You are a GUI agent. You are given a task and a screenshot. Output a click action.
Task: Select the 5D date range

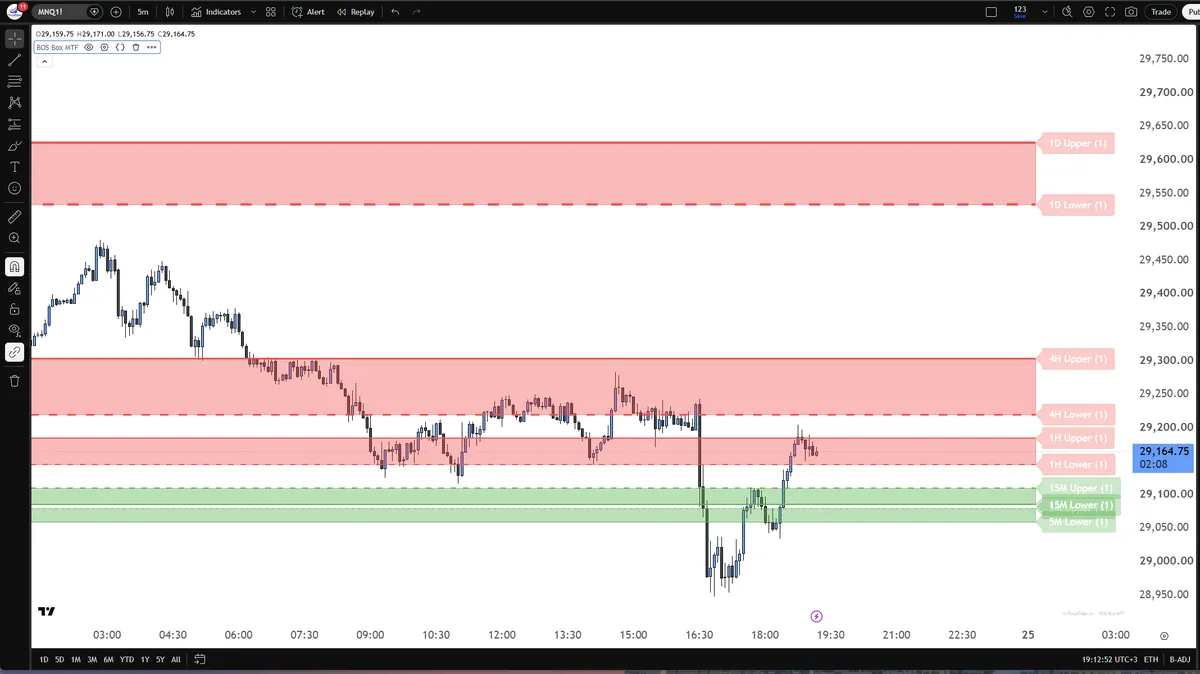pos(60,659)
